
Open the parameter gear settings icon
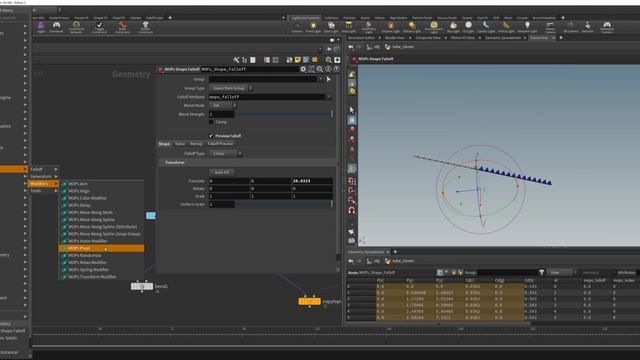tap(303, 69)
